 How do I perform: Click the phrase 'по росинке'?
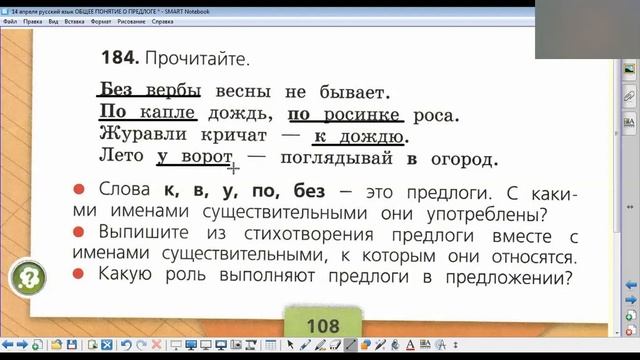pos(344,114)
